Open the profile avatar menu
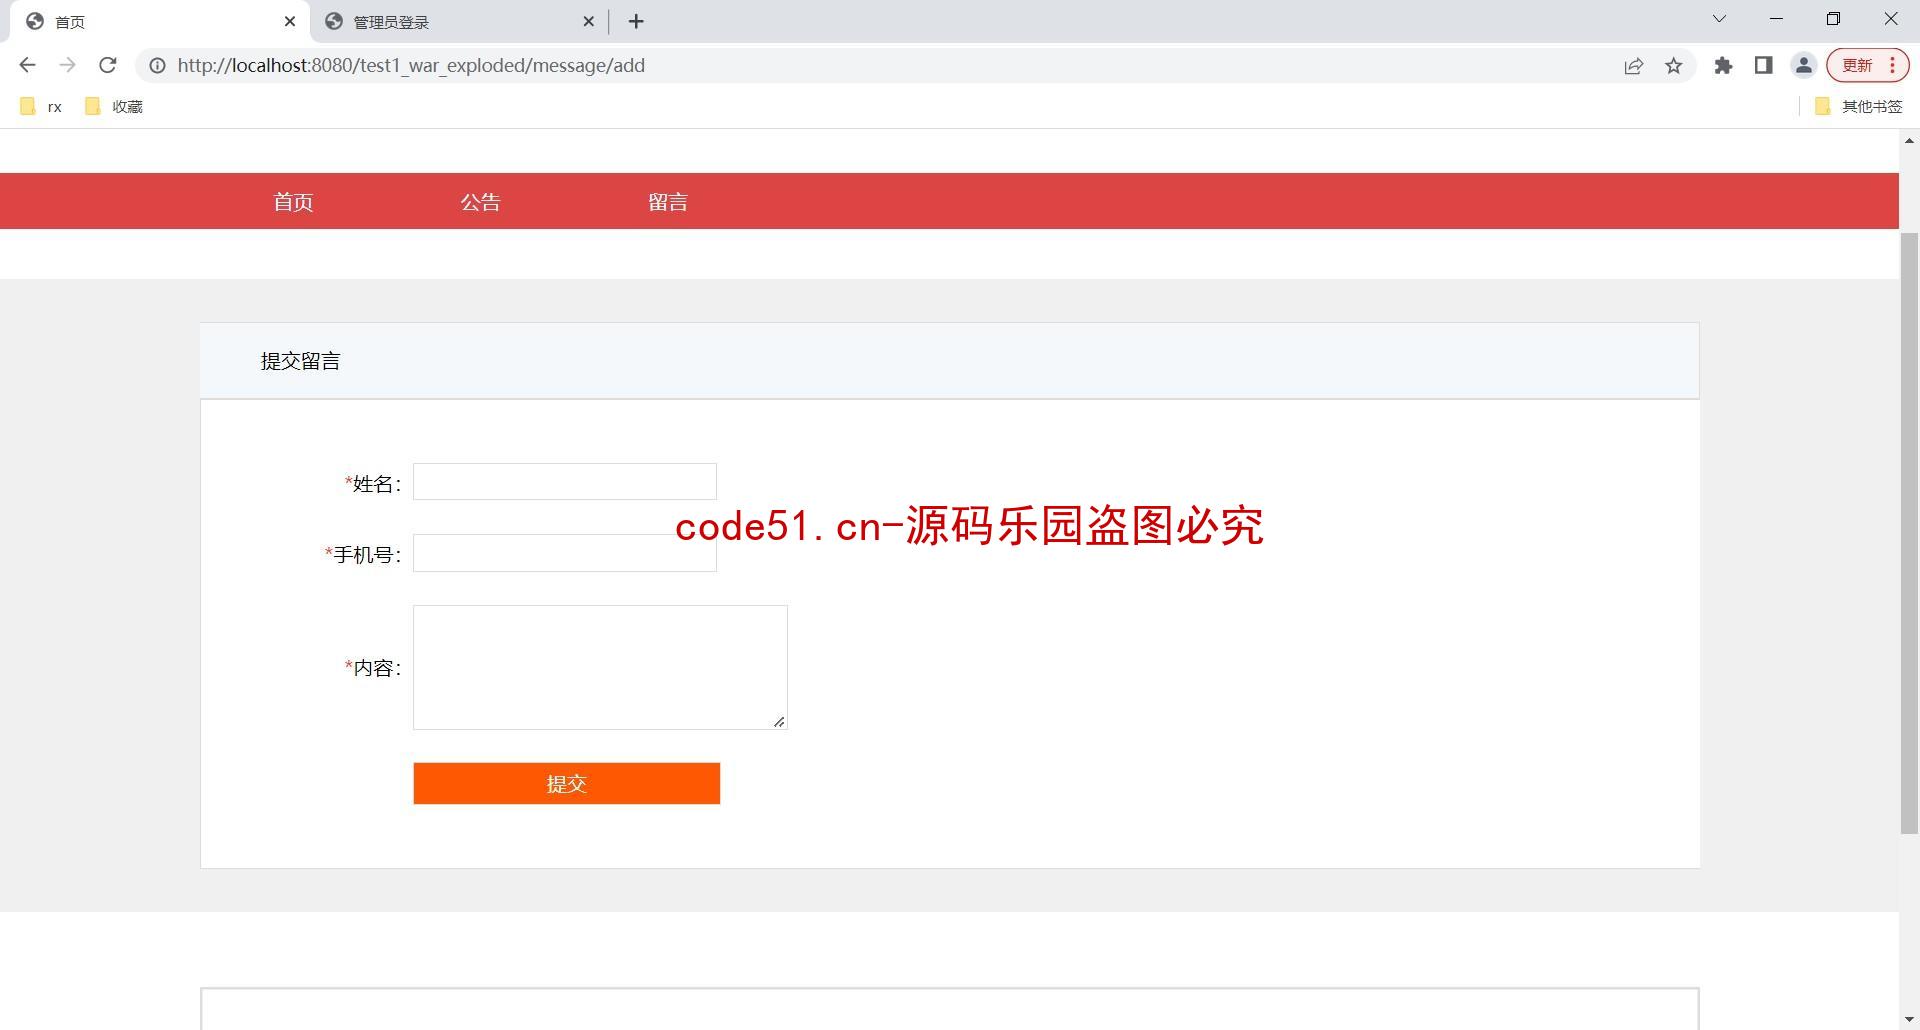This screenshot has height=1030, width=1920. [x=1804, y=65]
